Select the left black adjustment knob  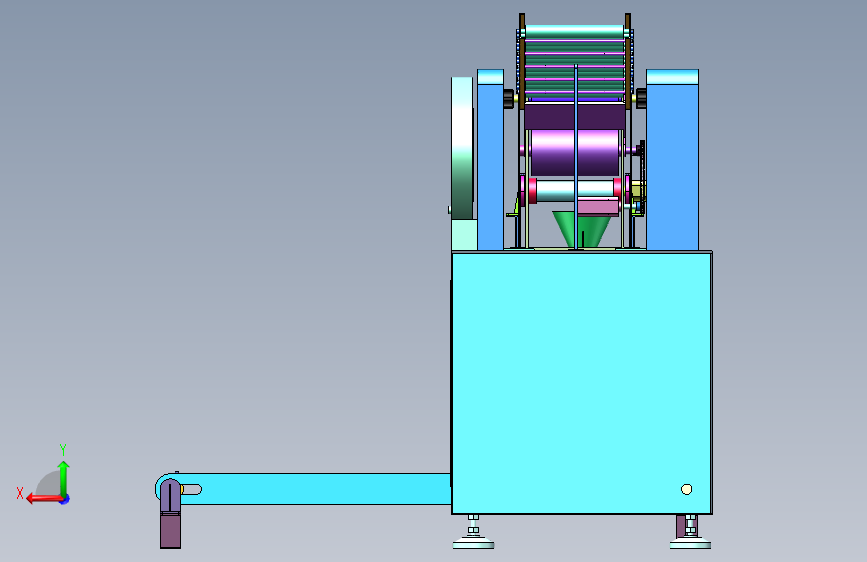point(509,98)
